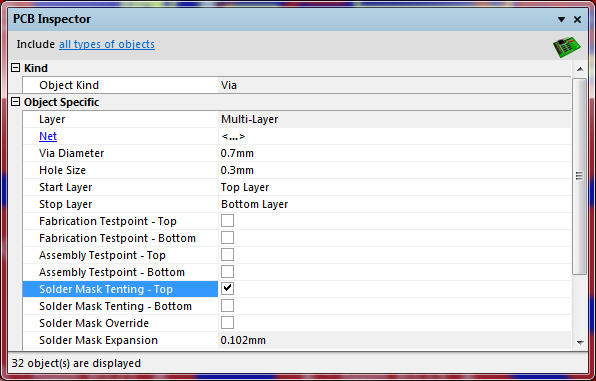This screenshot has height=381, width=596.
Task: Click the green PCB board icon
Action: [x=566, y=47]
